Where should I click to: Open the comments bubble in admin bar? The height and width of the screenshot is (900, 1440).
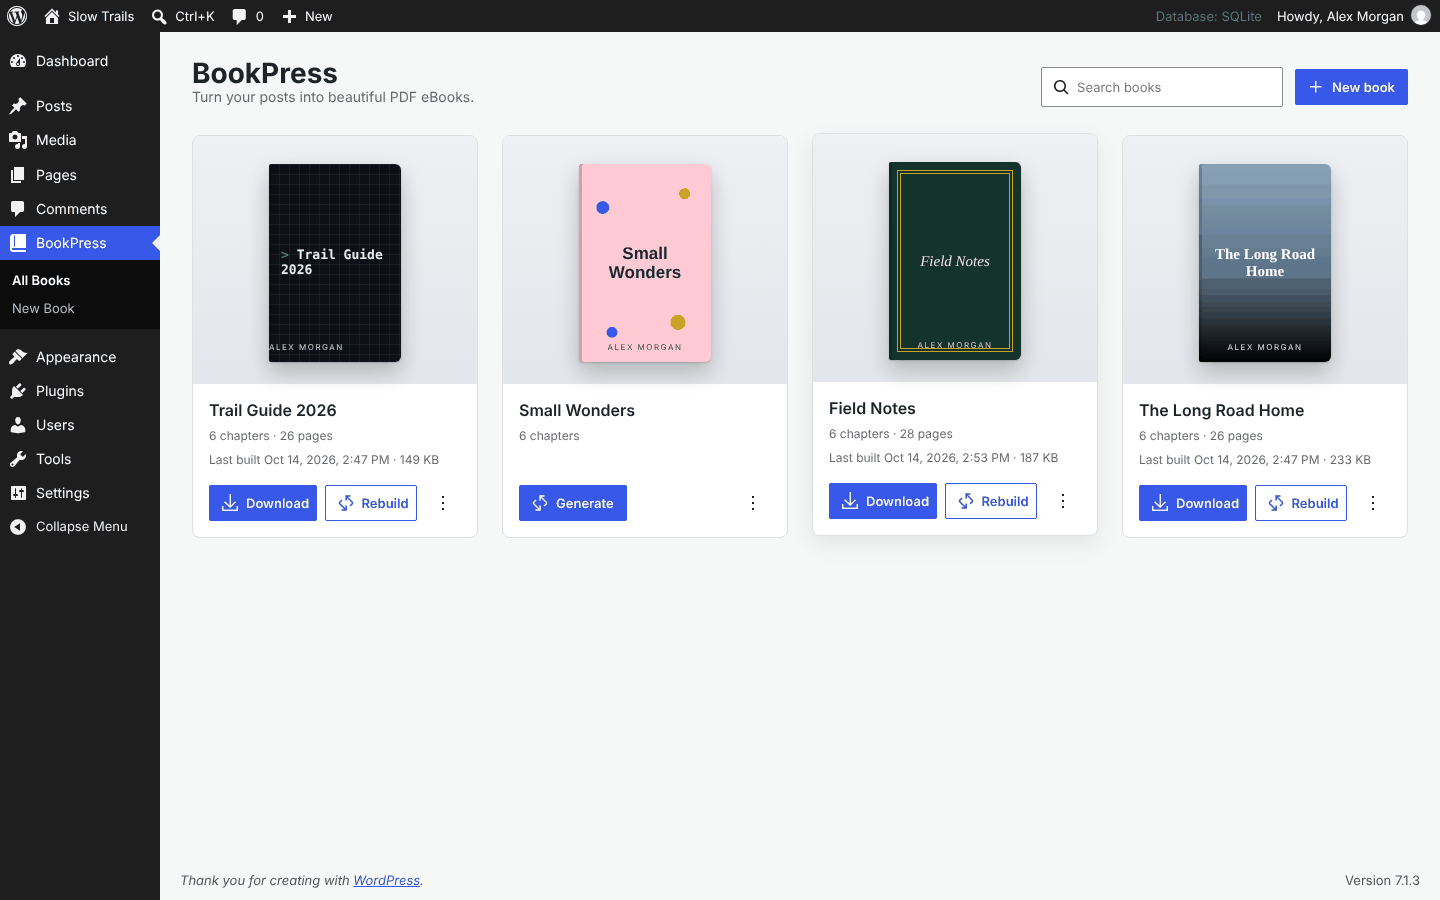coord(248,16)
